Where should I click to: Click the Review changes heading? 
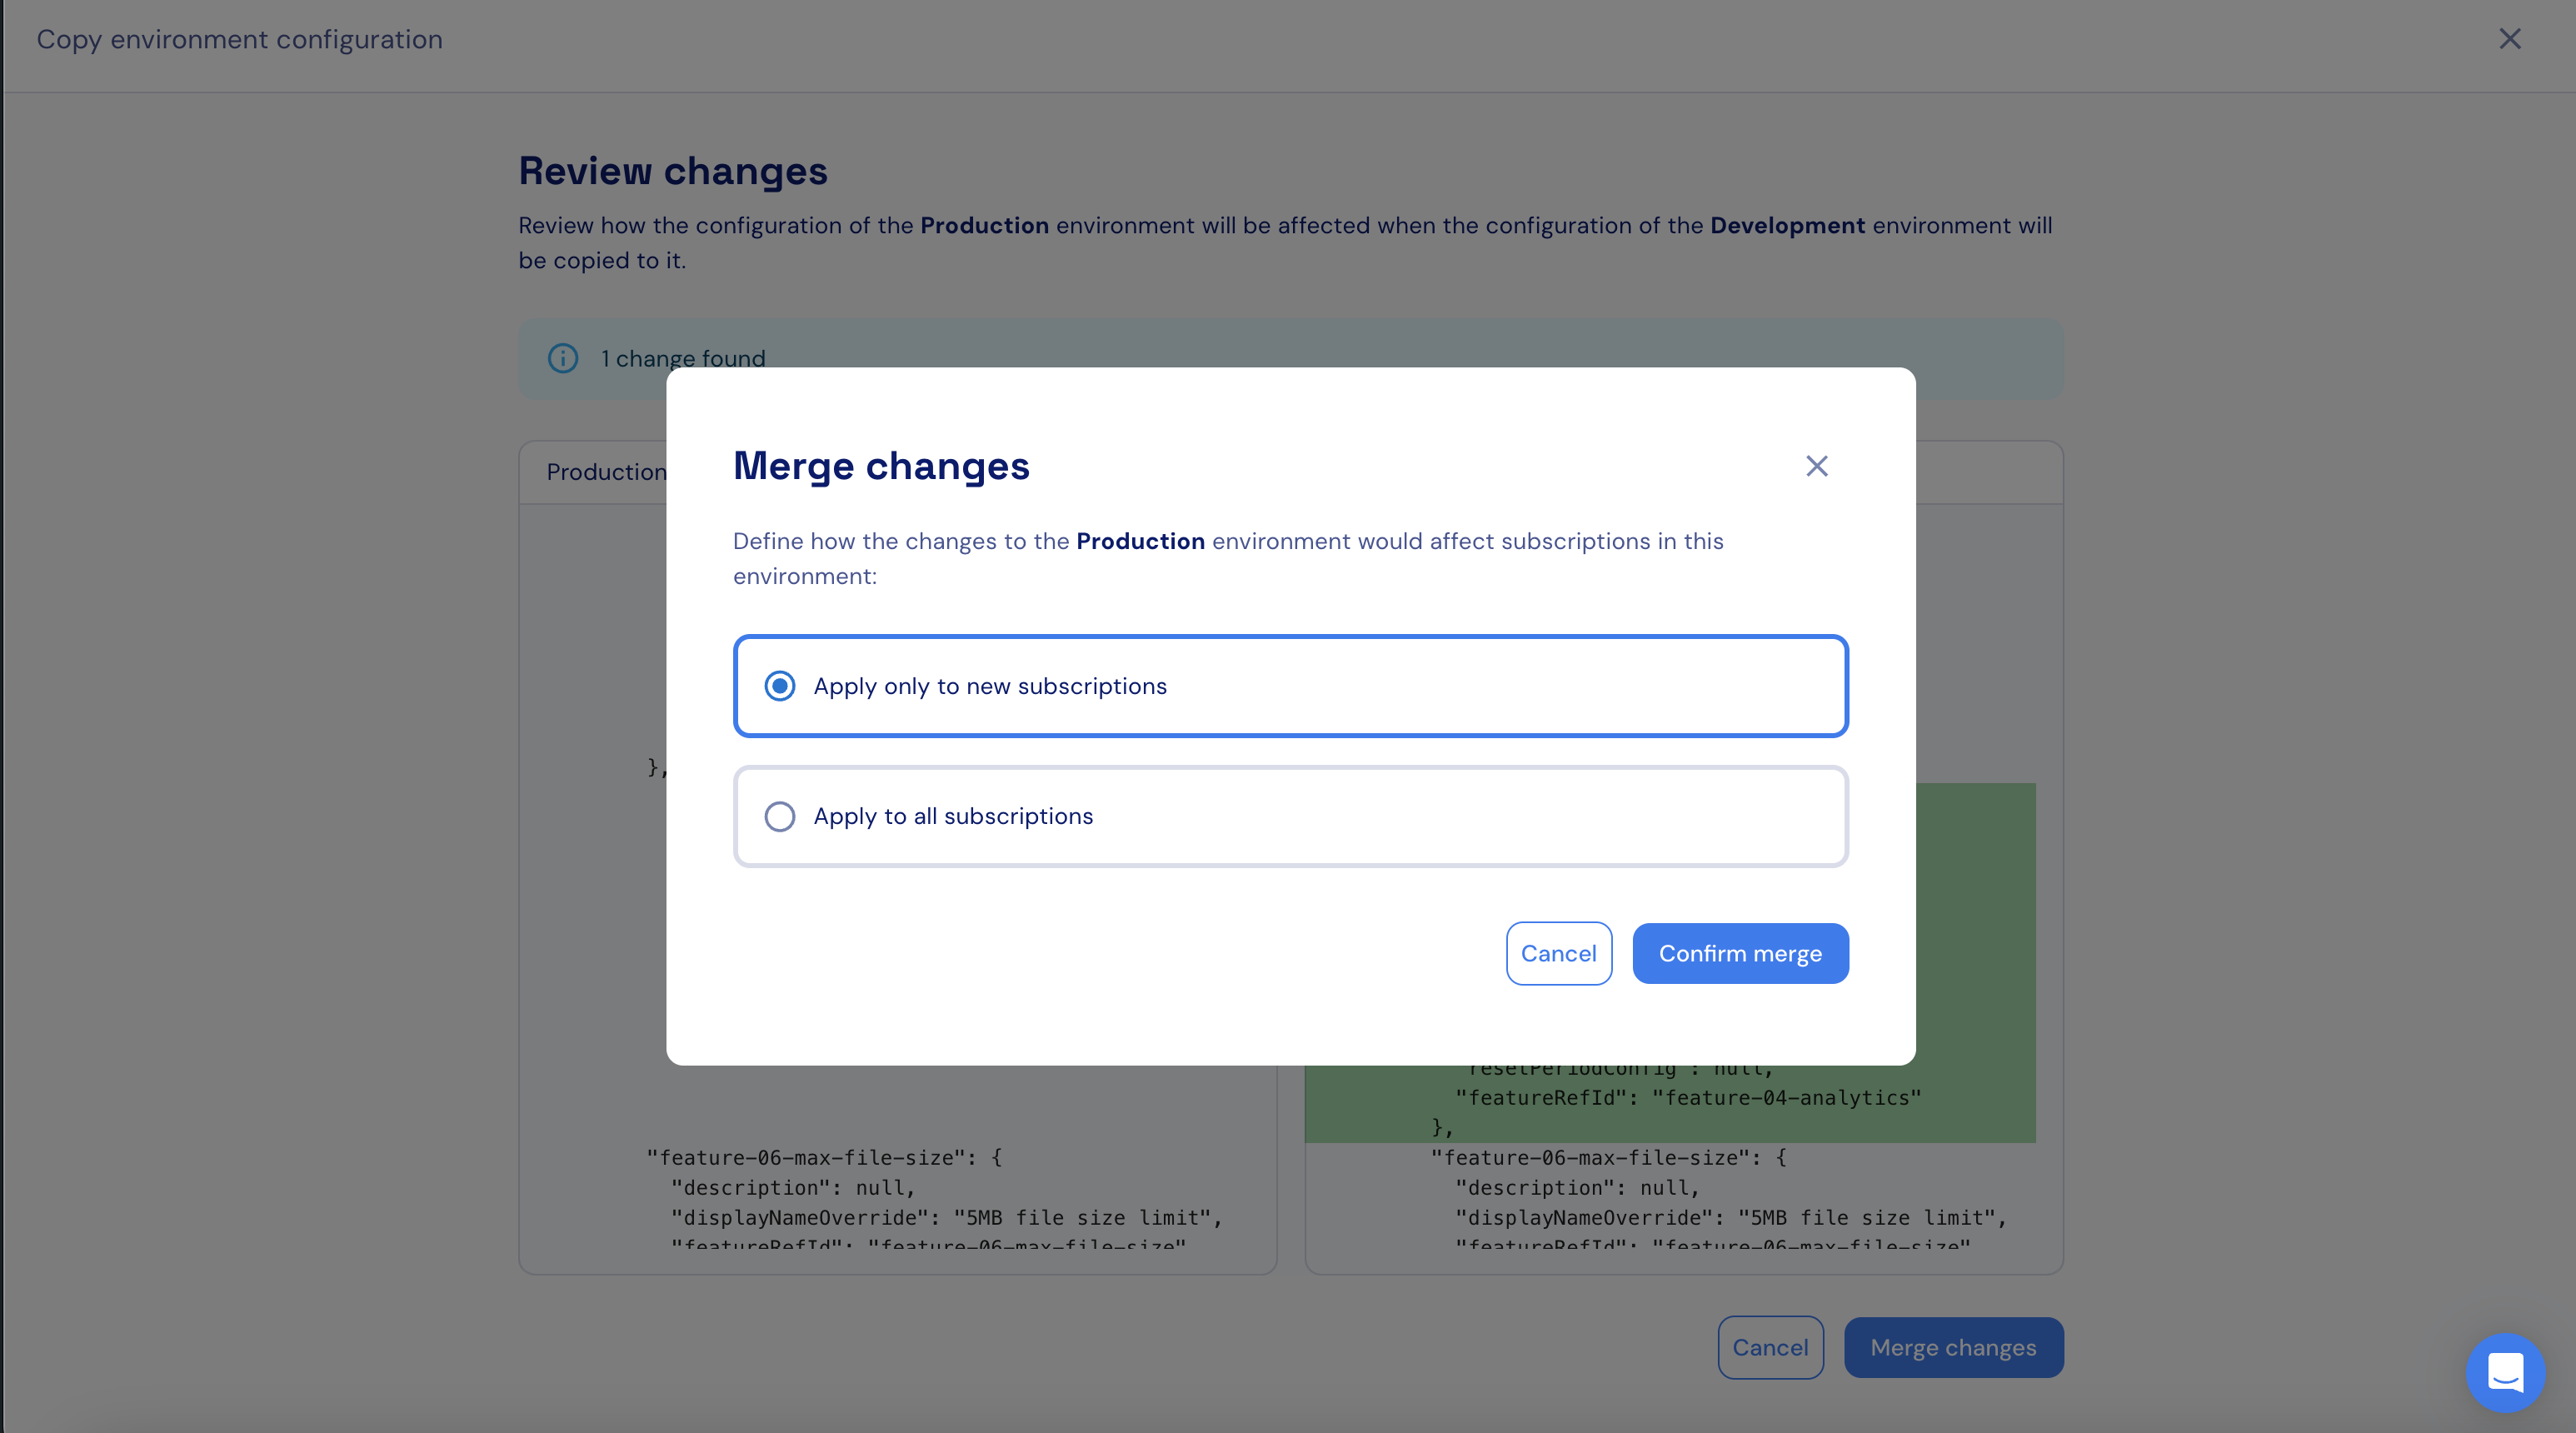tap(673, 171)
